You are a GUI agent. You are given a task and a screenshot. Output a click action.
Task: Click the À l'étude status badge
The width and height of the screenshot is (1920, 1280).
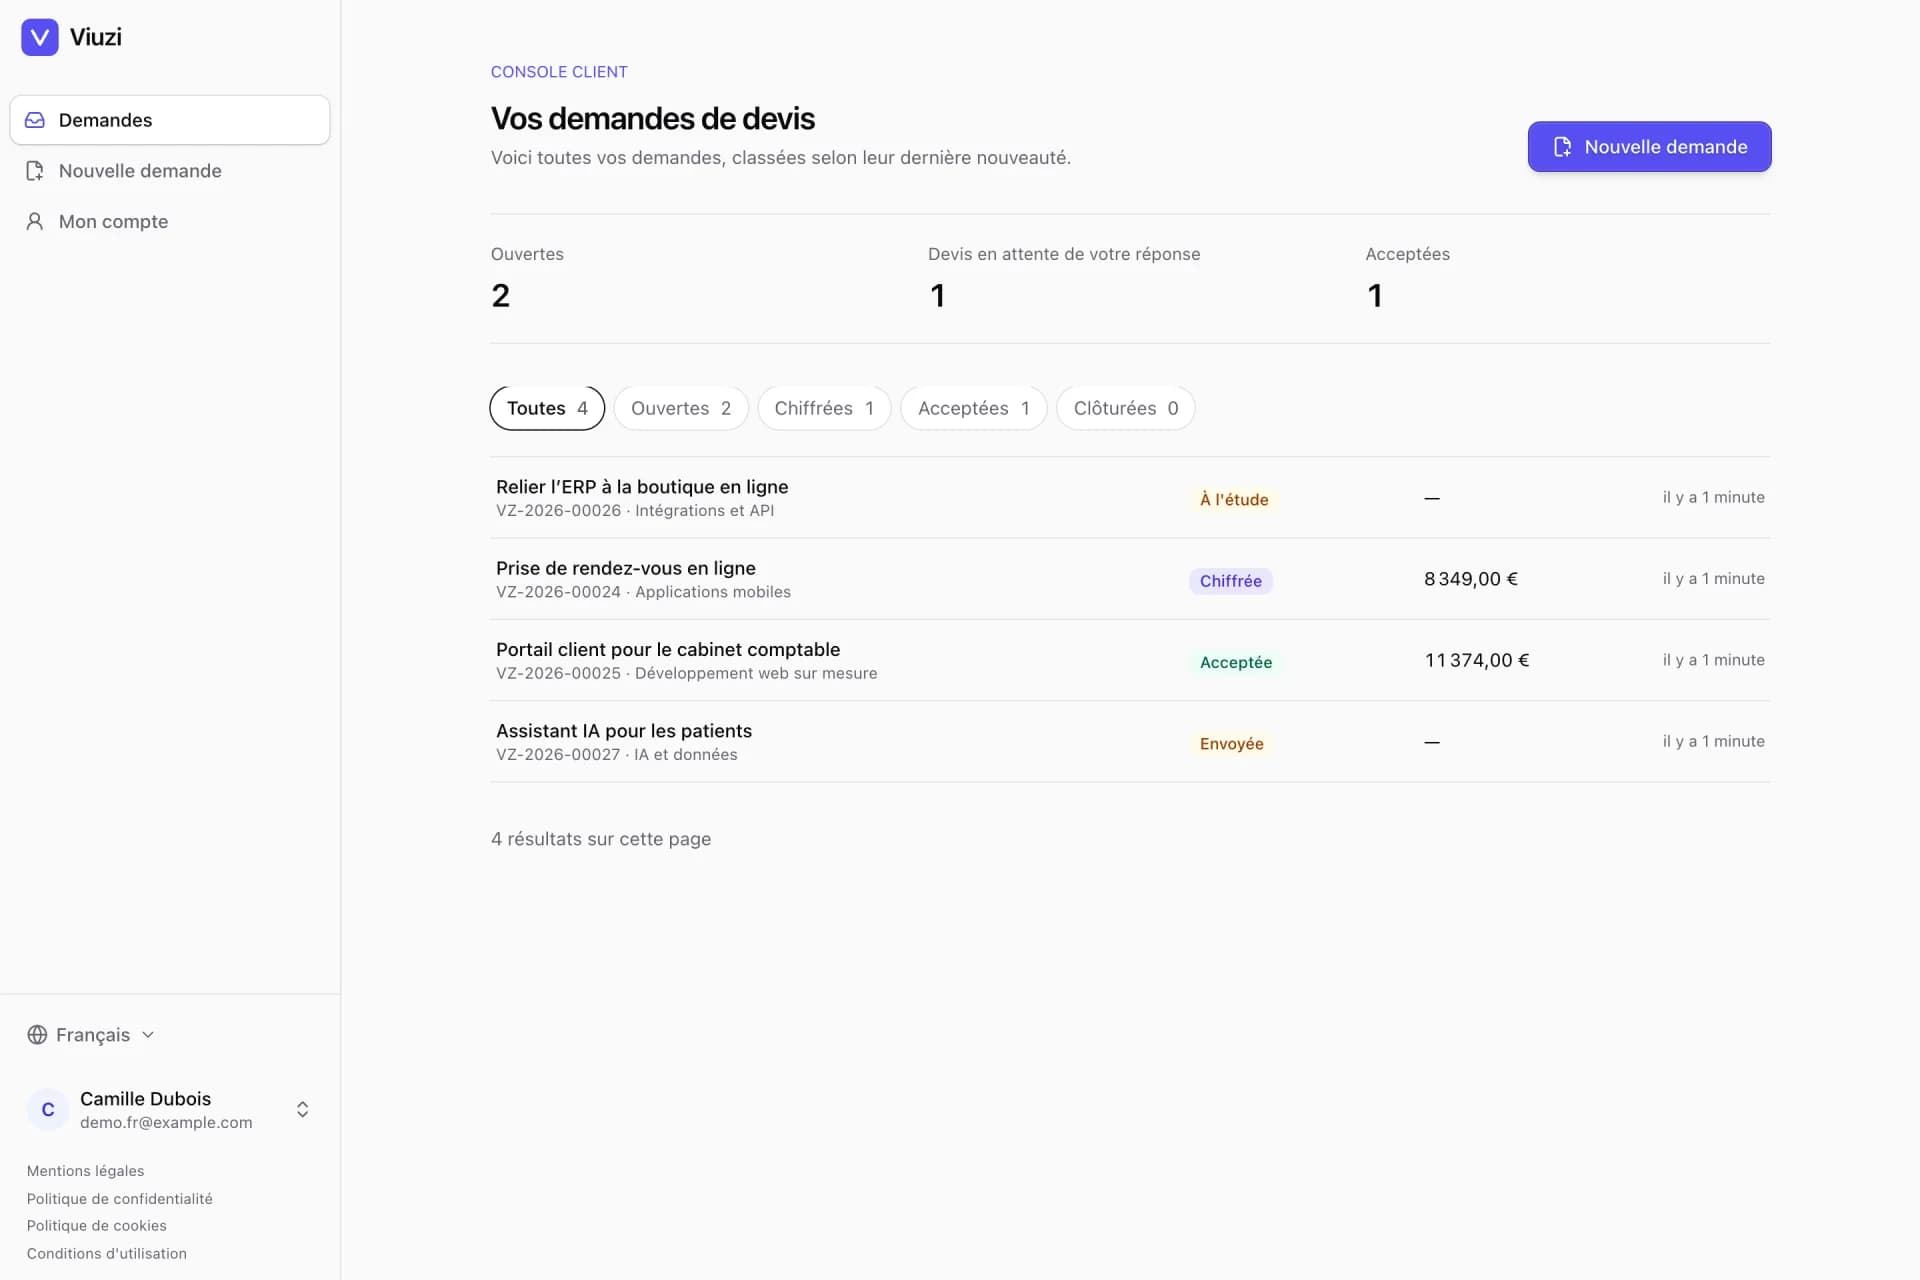[1234, 499]
